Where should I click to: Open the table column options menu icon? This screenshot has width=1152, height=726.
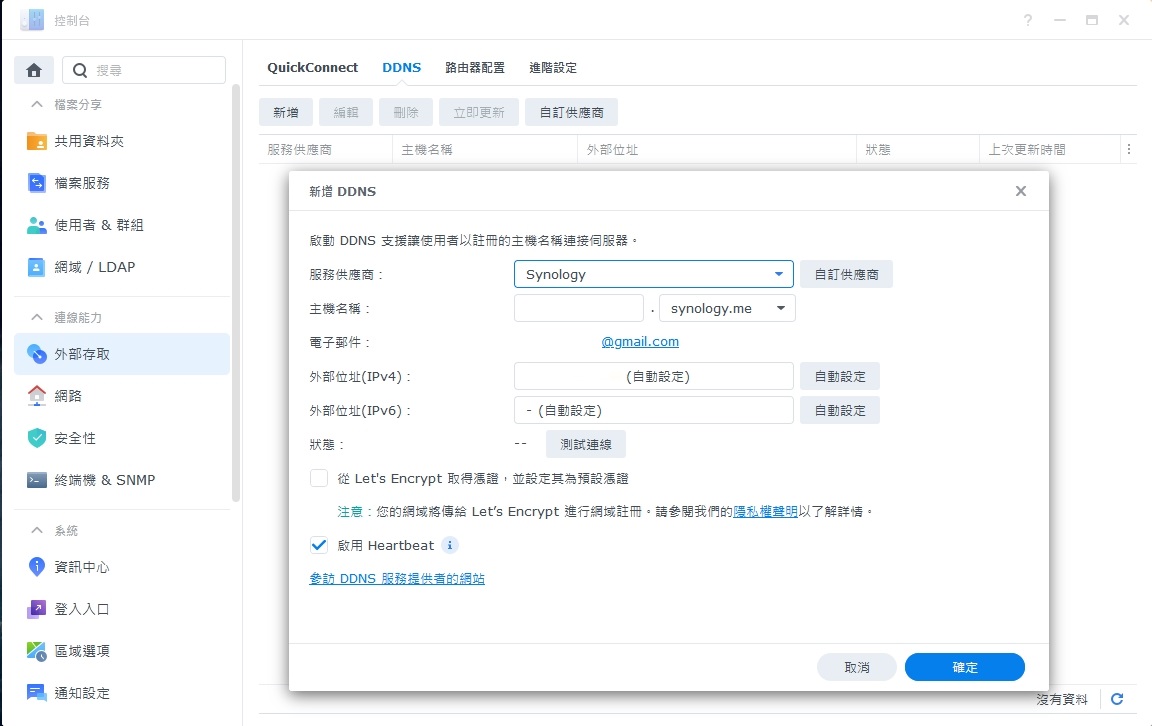(x=1128, y=149)
